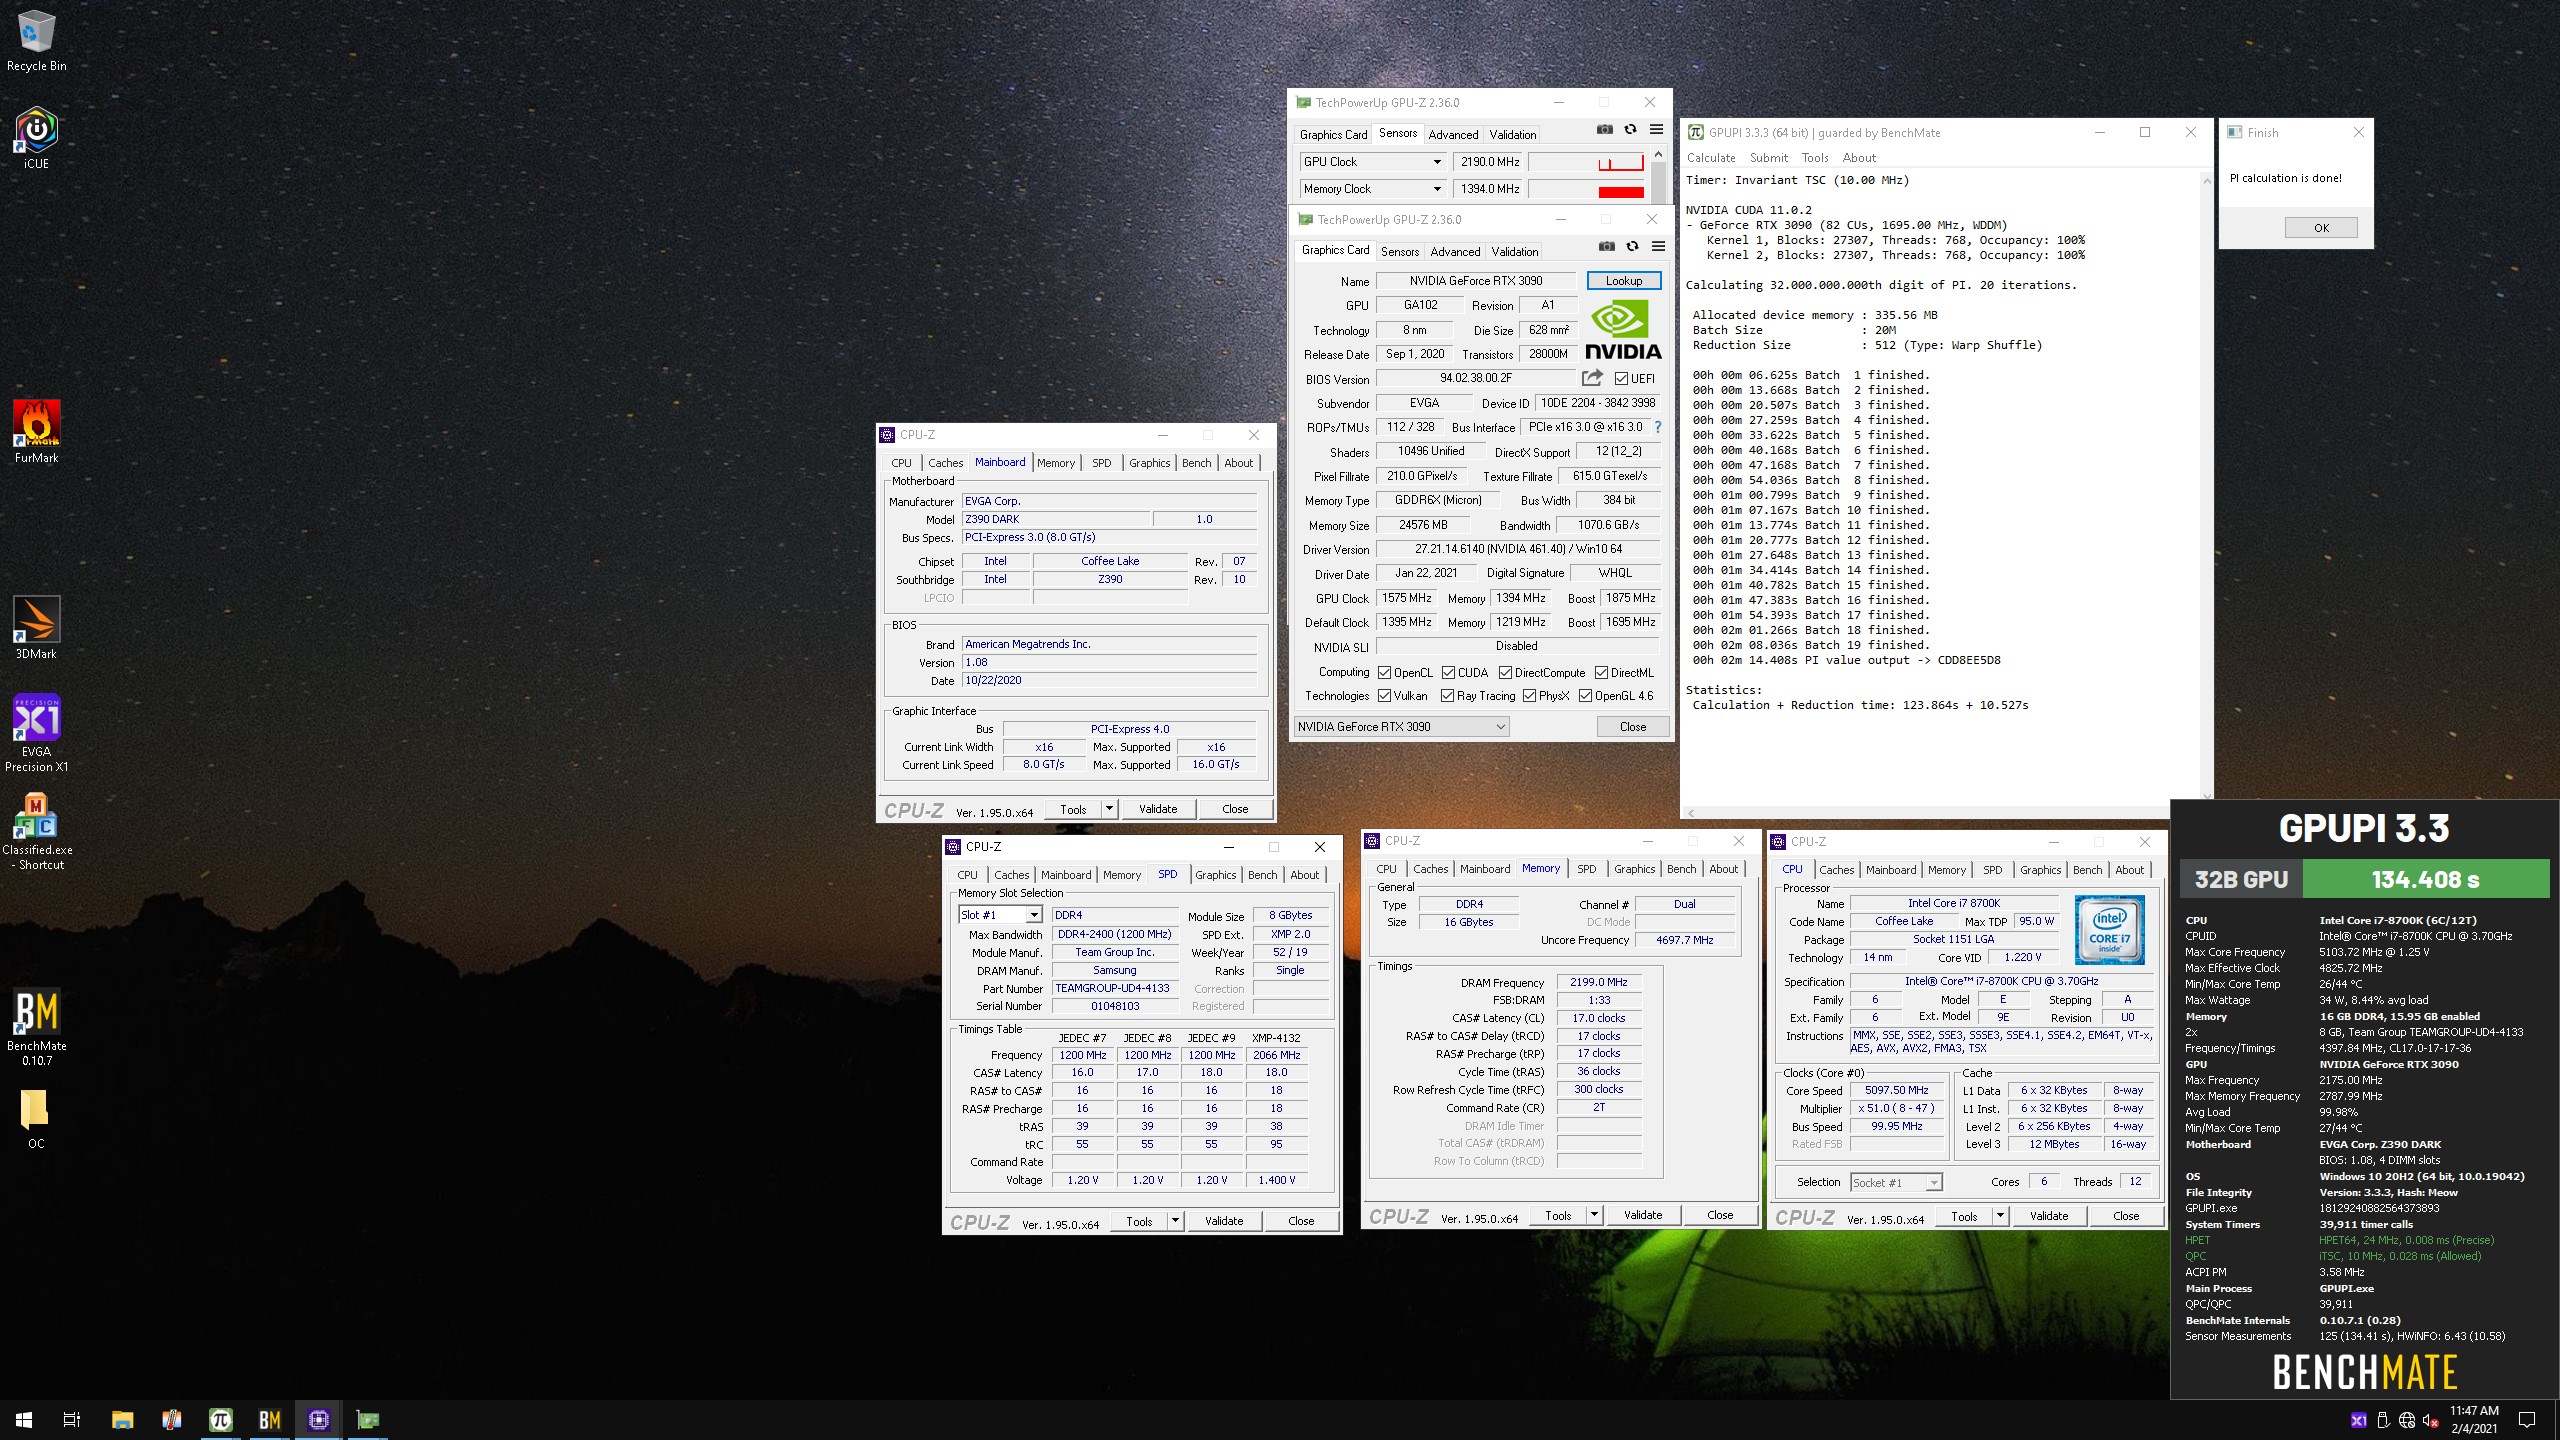Open hamburger menu in GPU-Z Sensors window

point(1656,130)
